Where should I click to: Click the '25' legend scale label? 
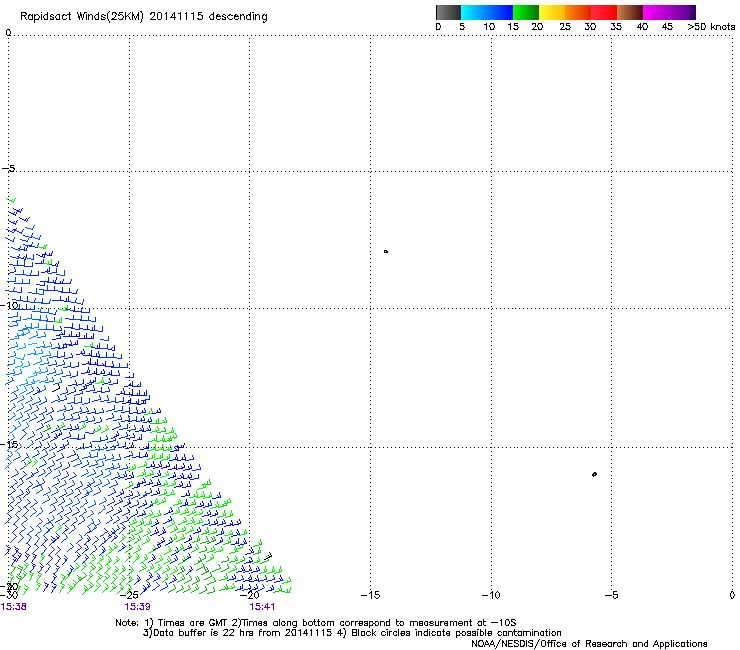565,27
